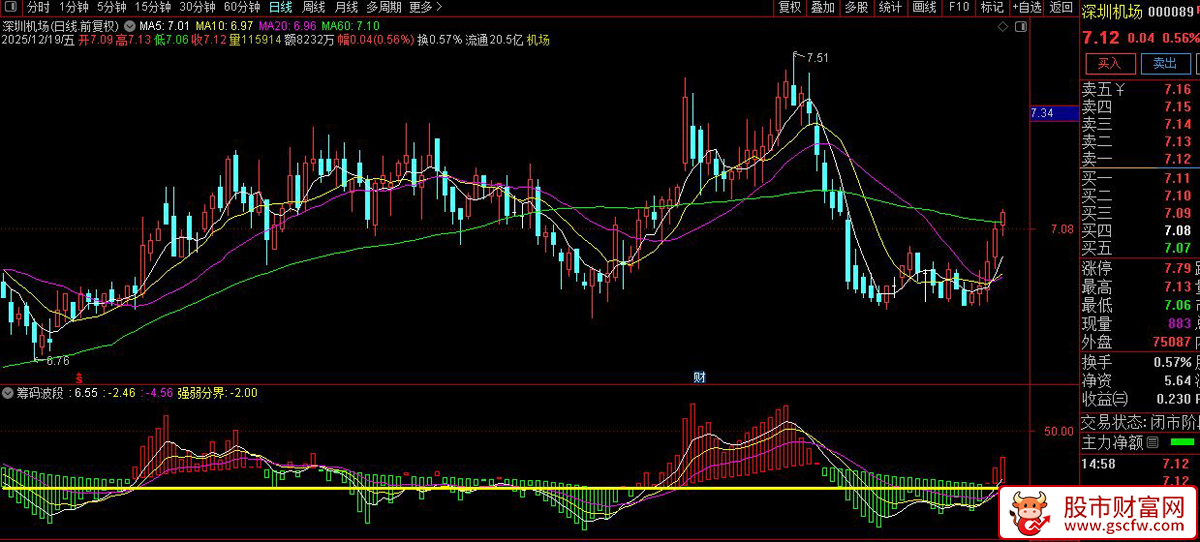
Task: Expand the 筹码波段 indicator dropdown arrow
Action: 8,393
